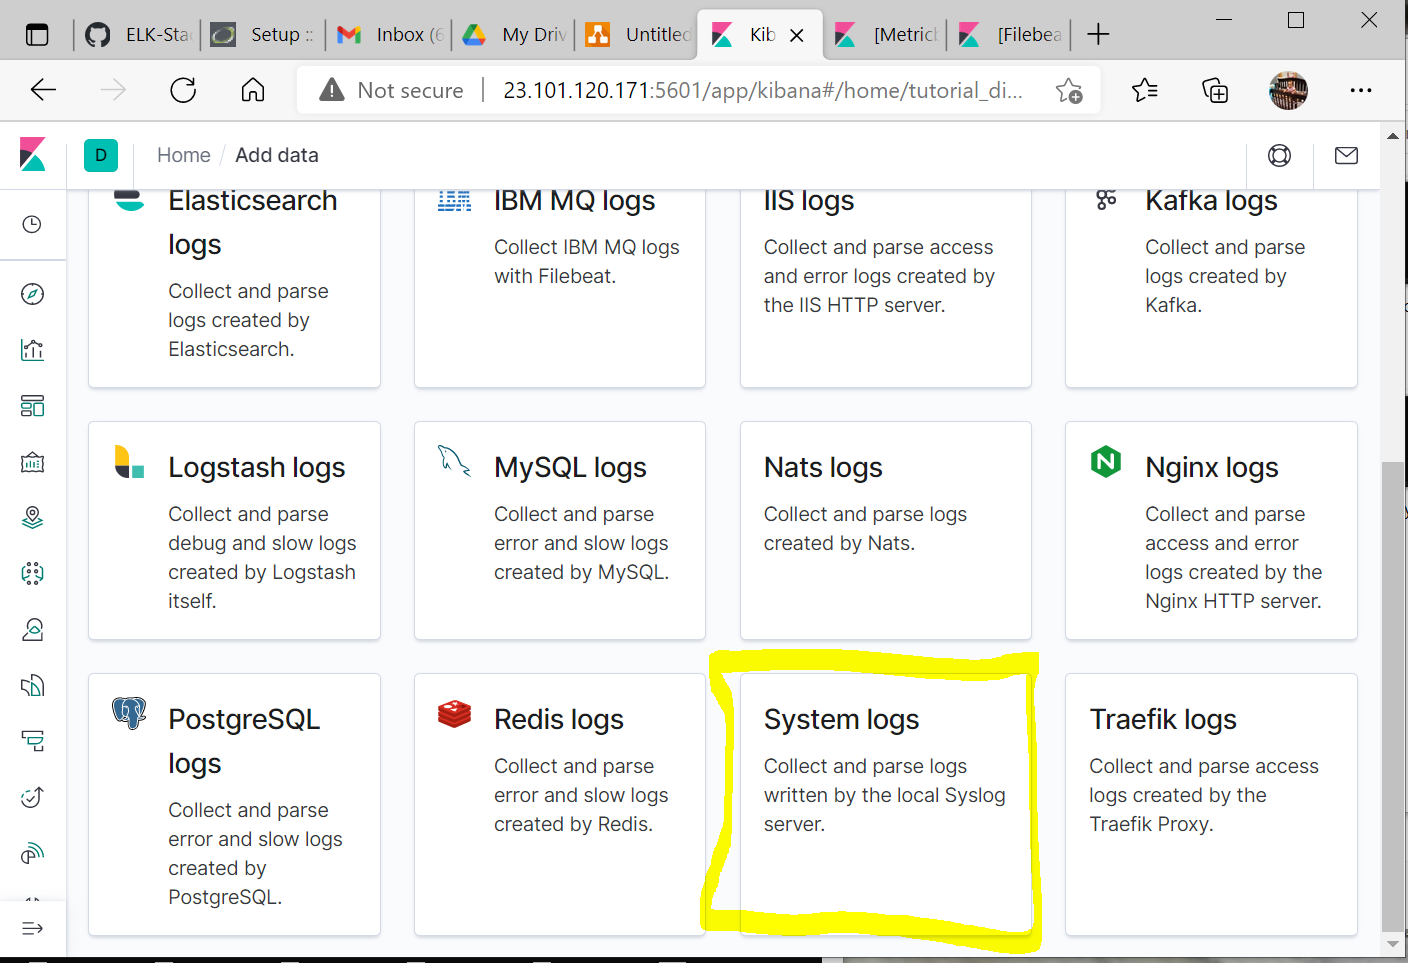Image resolution: width=1408 pixels, height=963 pixels.
Task: Open the Redis logs card
Action: [560, 805]
